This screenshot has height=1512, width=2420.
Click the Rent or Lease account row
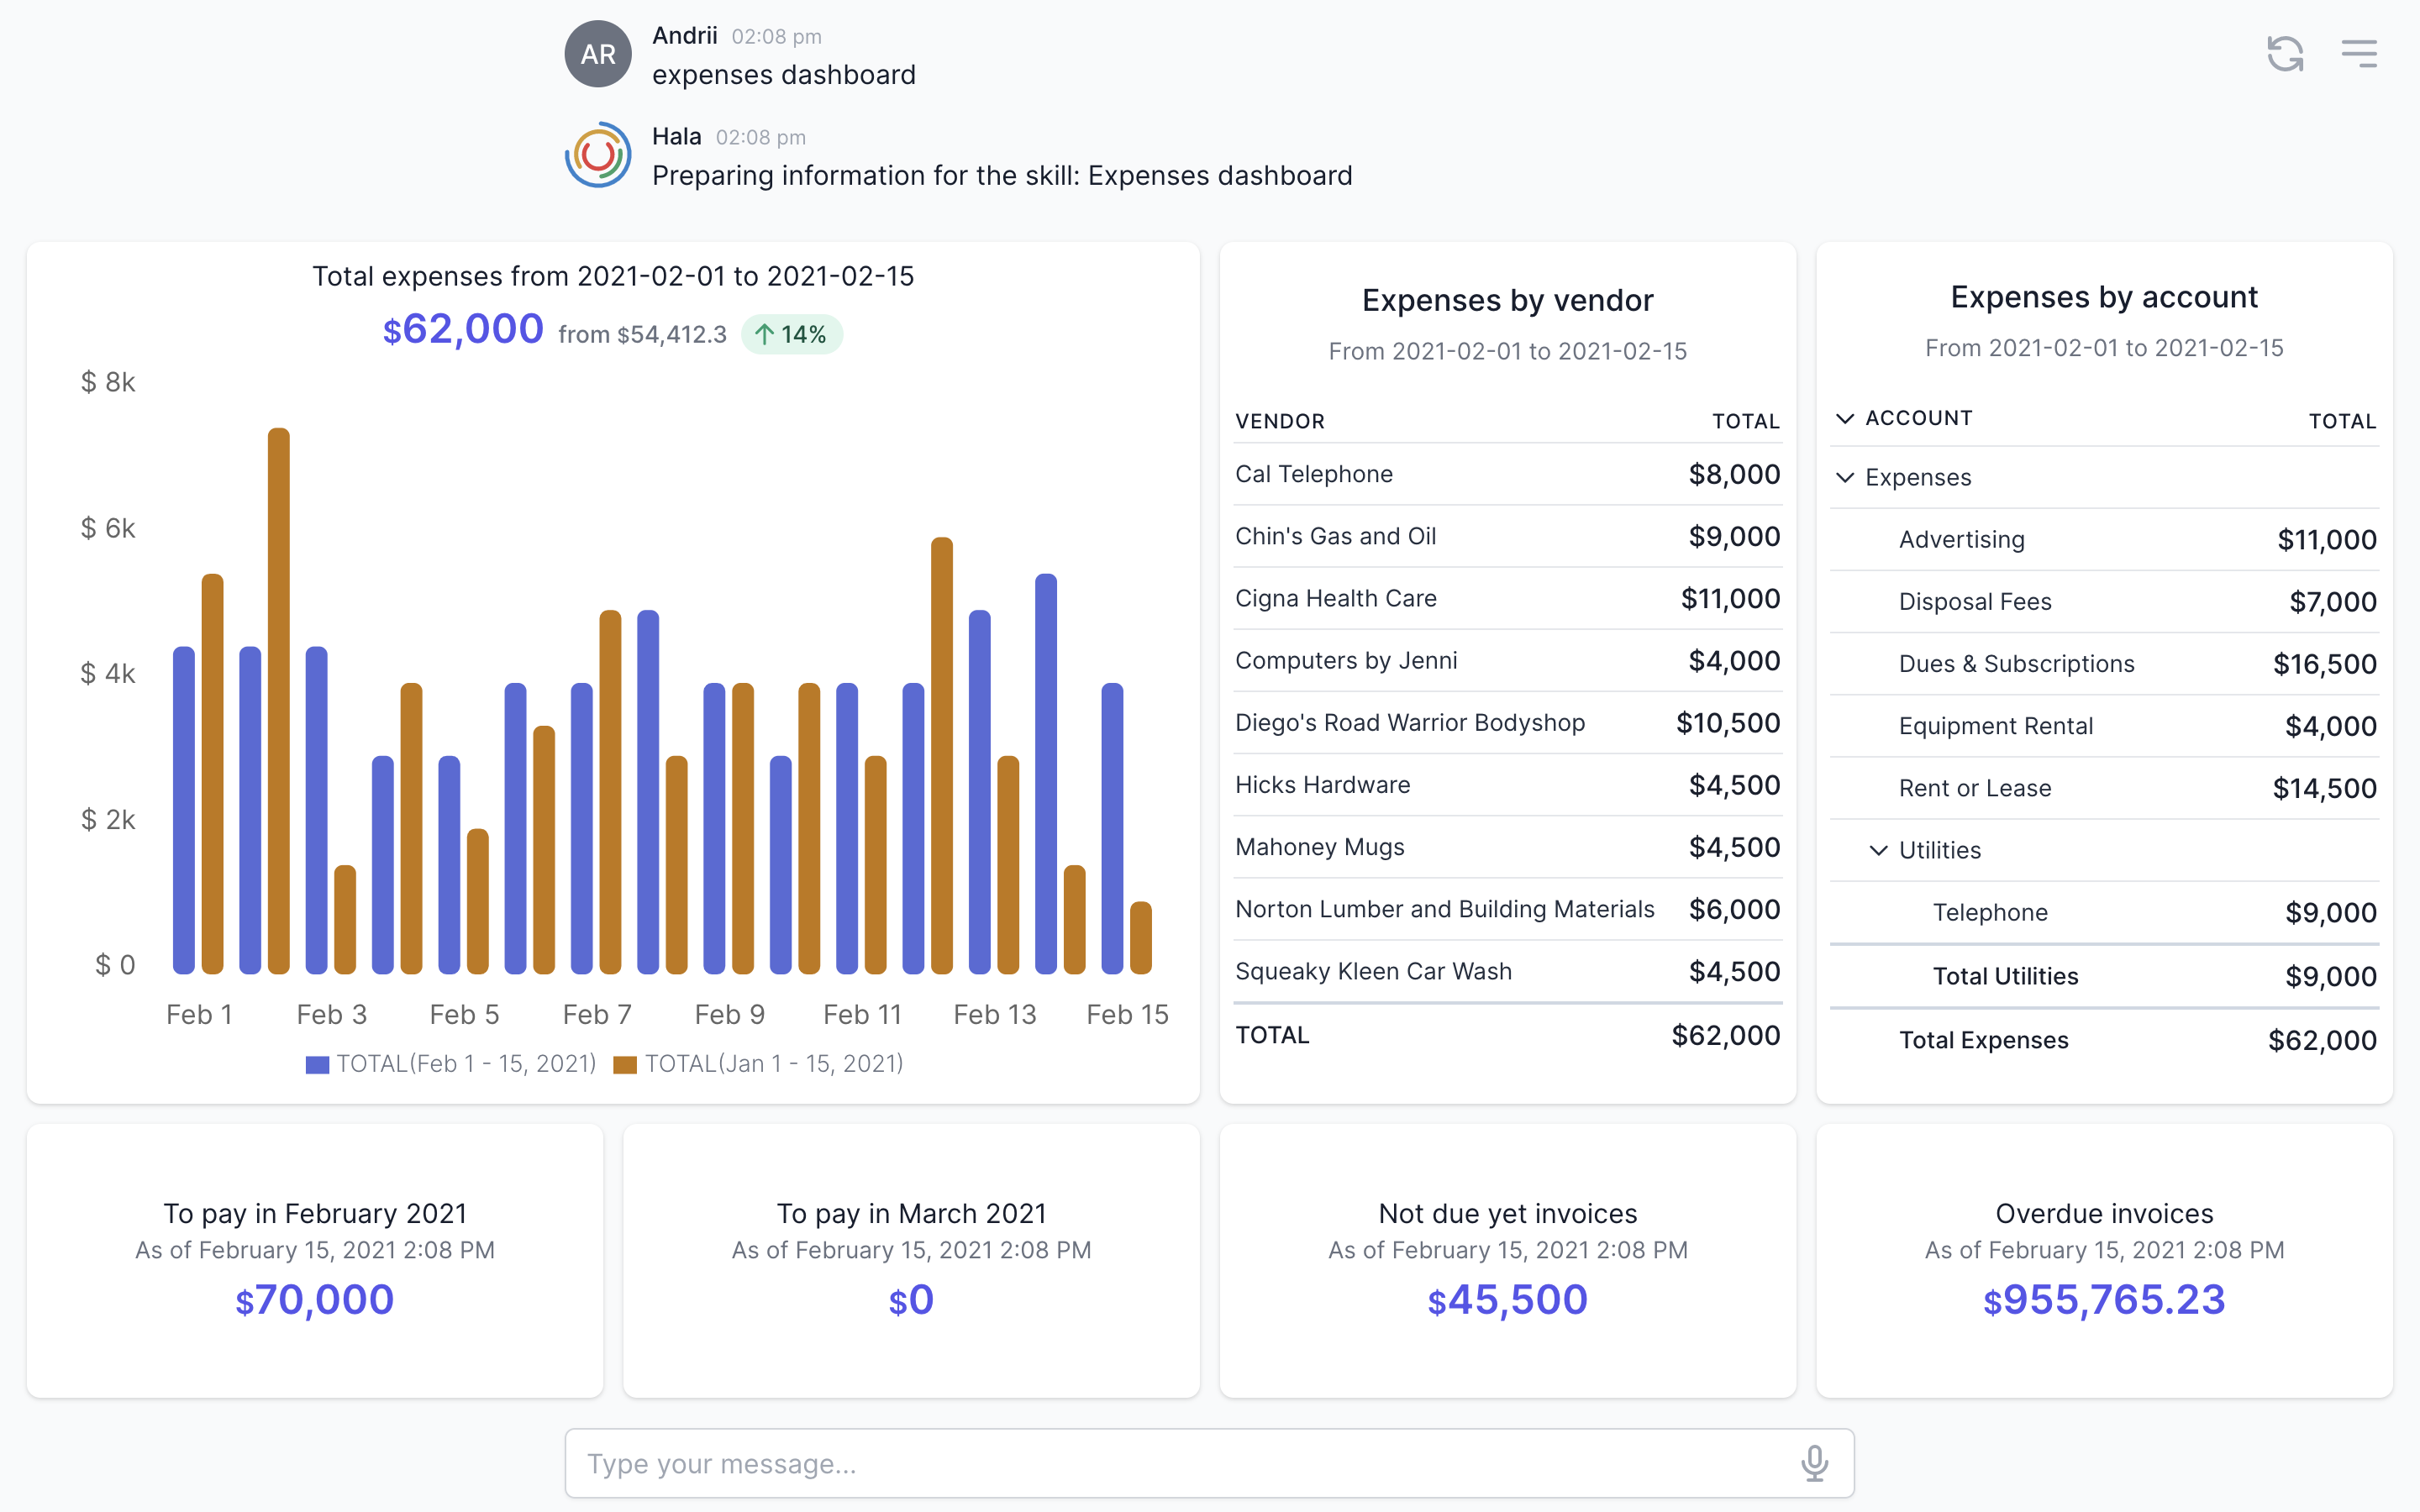2104,788
